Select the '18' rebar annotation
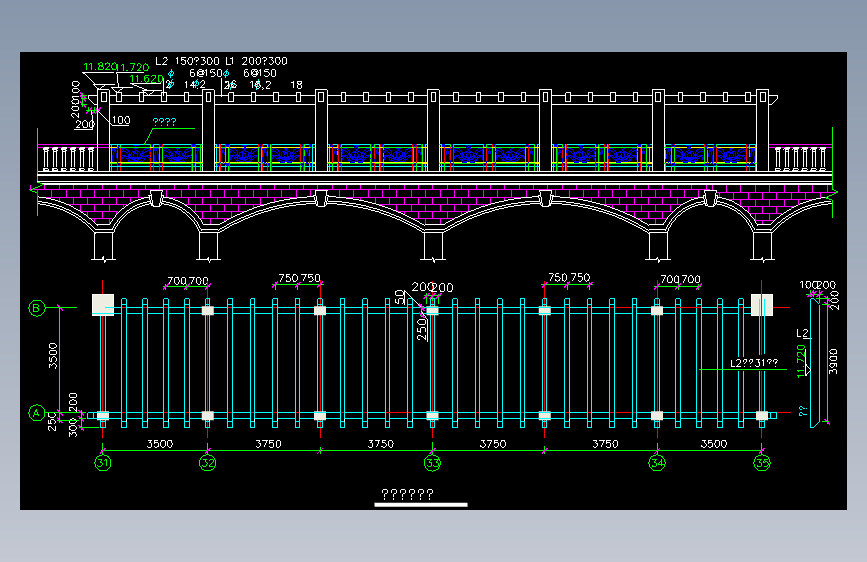 coord(296,85)
